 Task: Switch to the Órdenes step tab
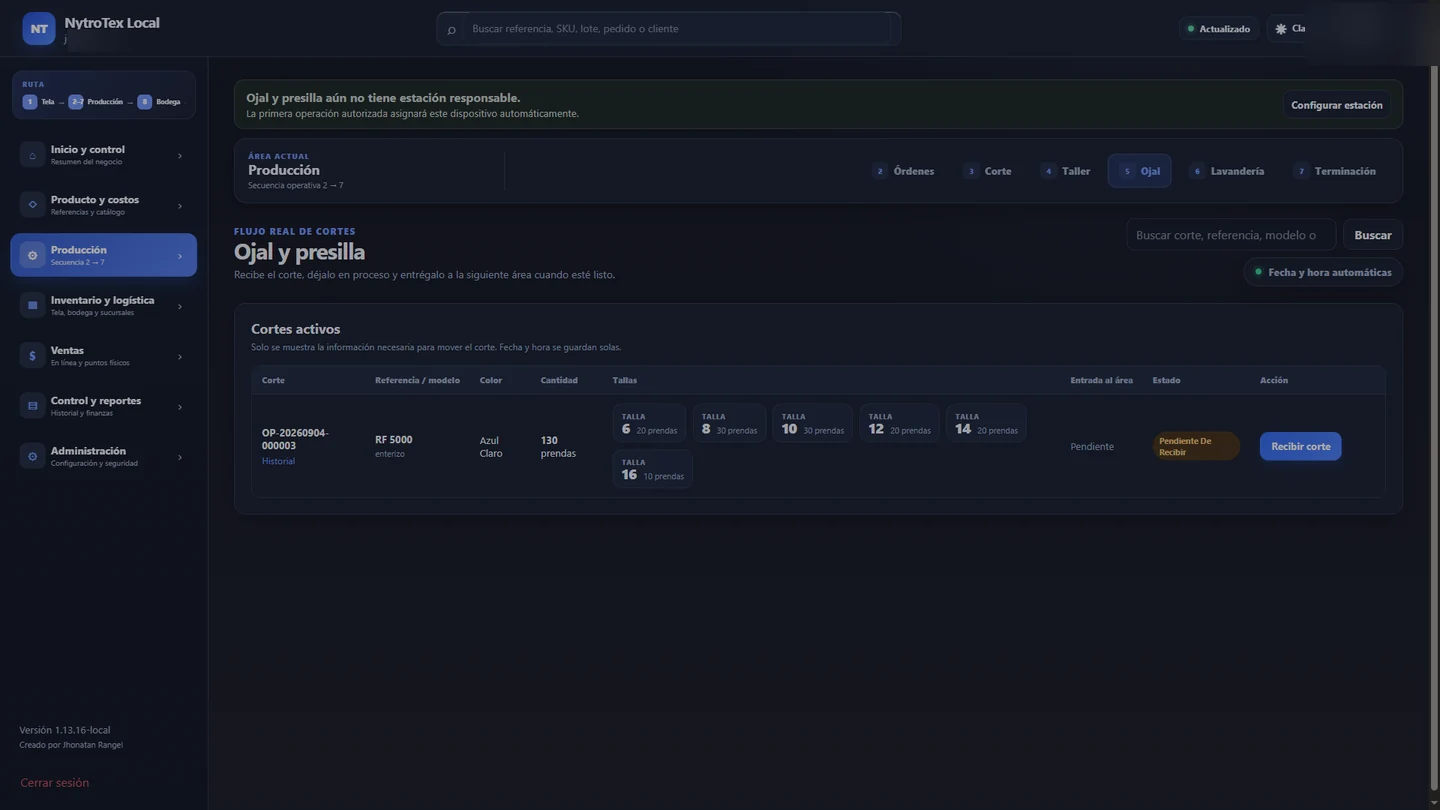point(903,171)
